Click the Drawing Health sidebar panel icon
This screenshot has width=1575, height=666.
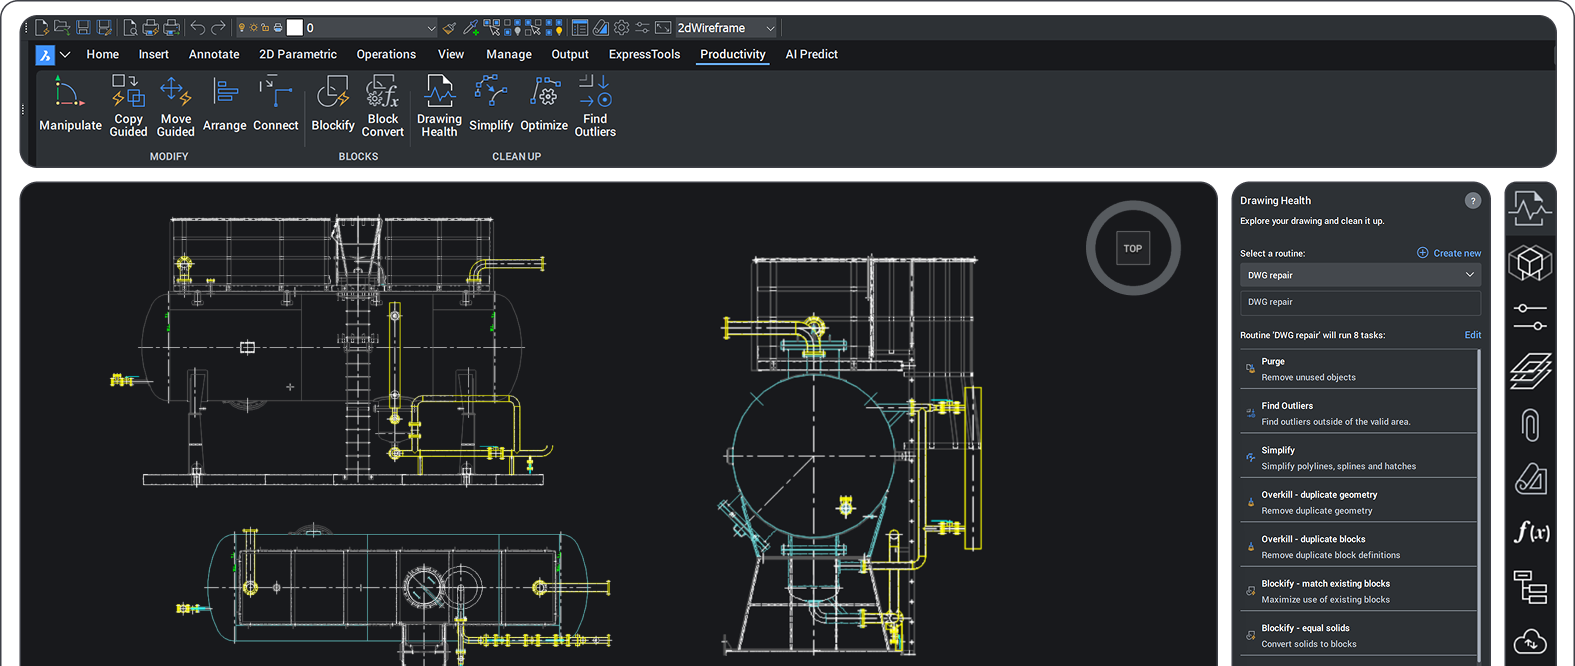(1530, 209)
